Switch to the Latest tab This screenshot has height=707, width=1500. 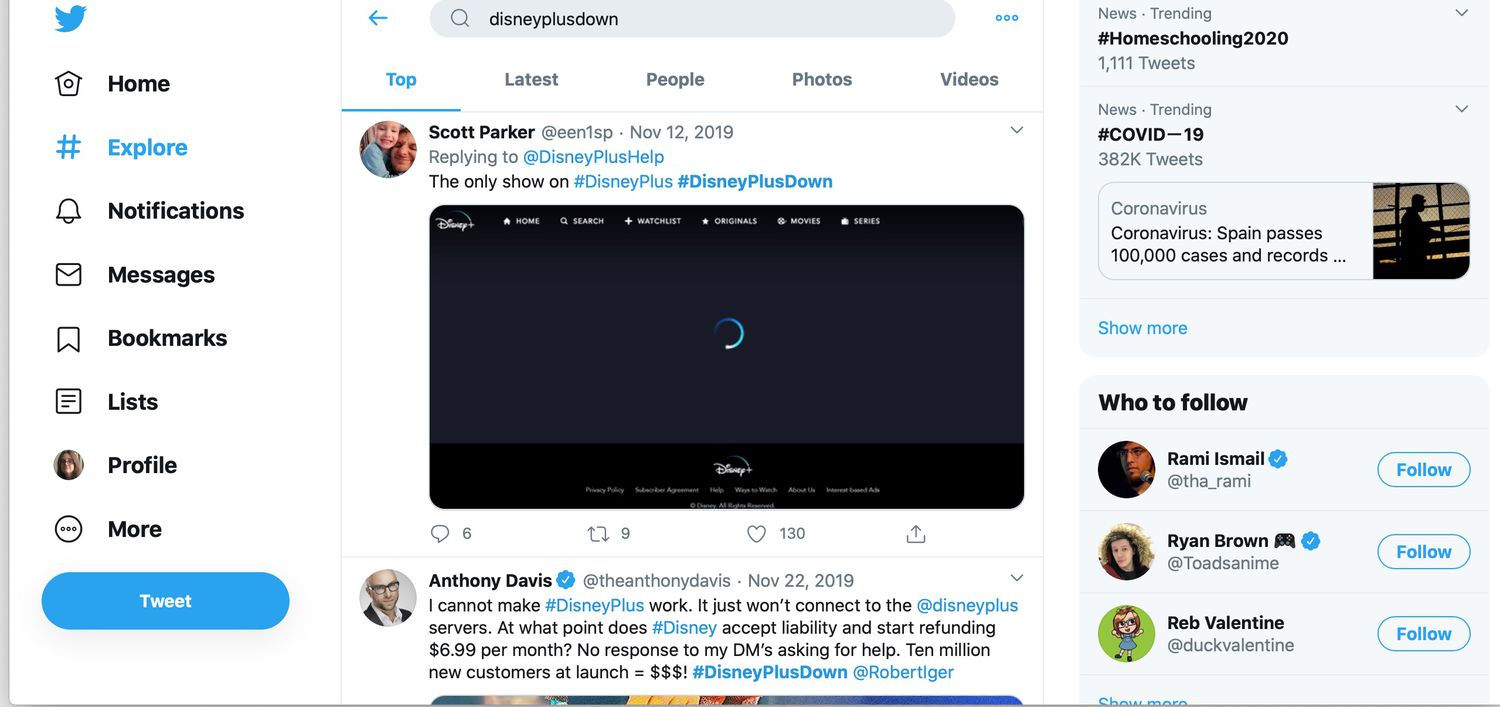531,79
